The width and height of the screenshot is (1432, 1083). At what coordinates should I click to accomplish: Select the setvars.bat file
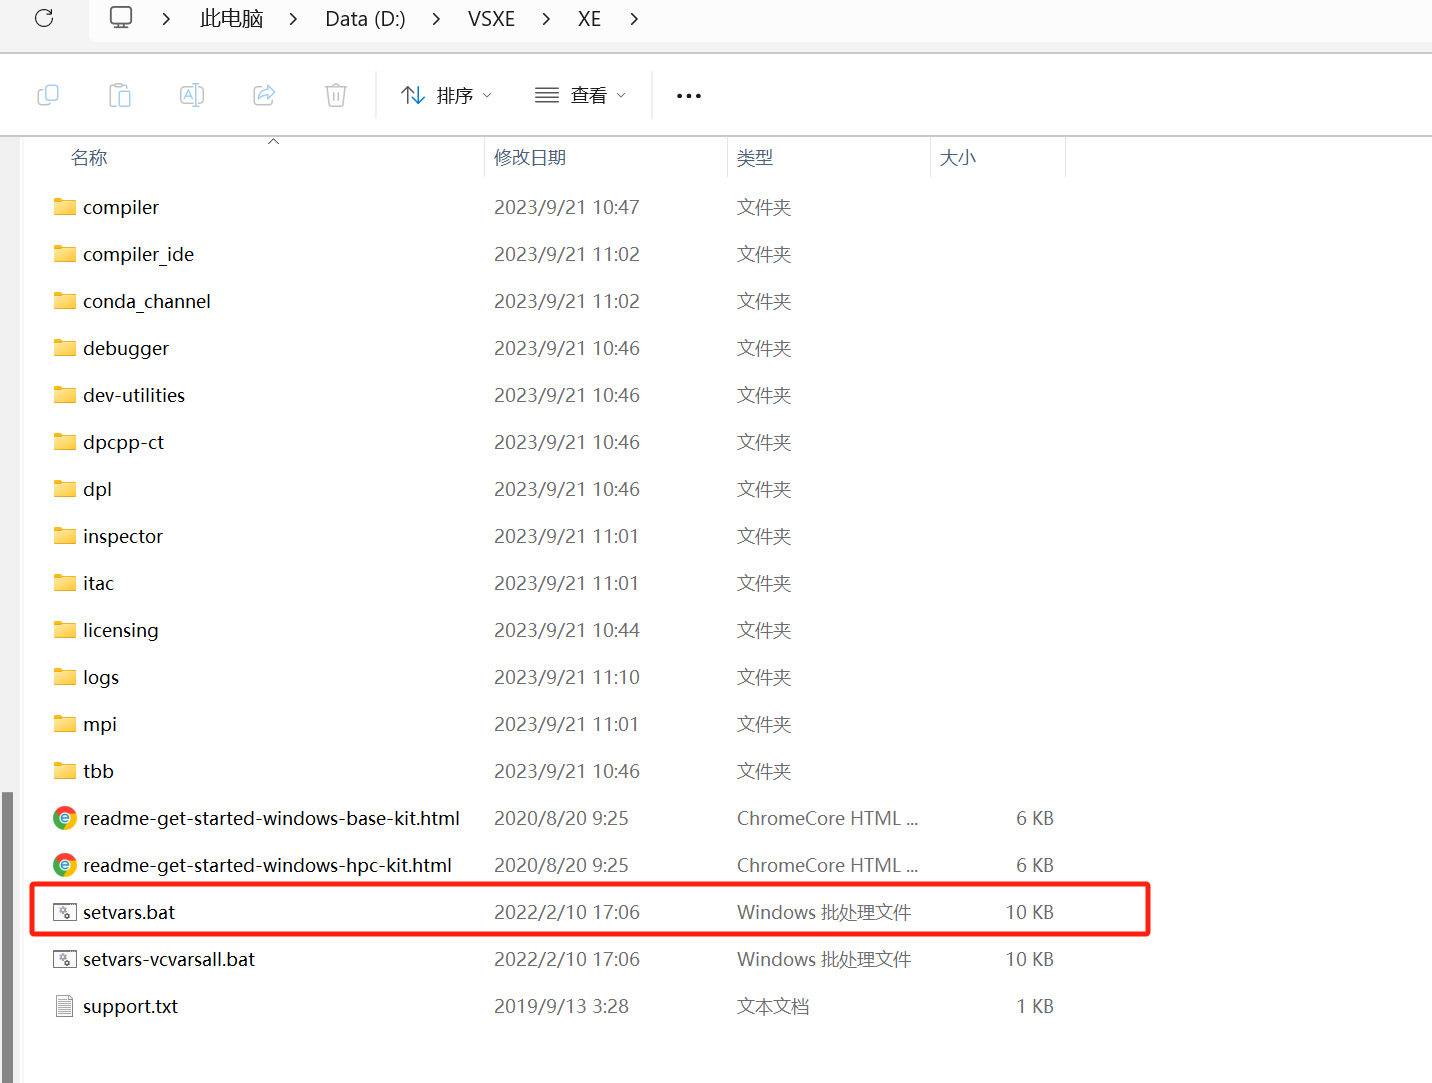[x=128, y=911]
